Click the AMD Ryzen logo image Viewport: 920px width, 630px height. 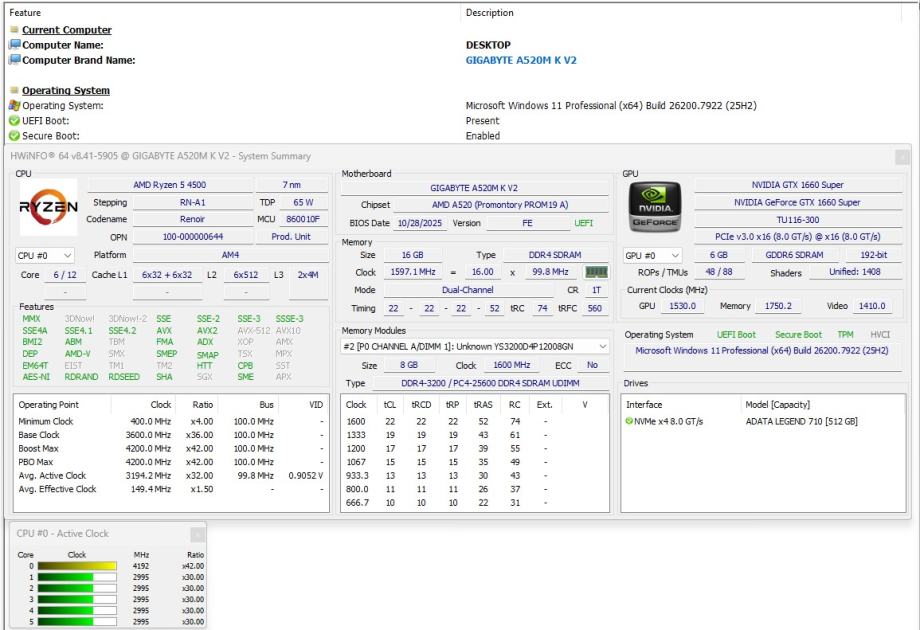48,205
